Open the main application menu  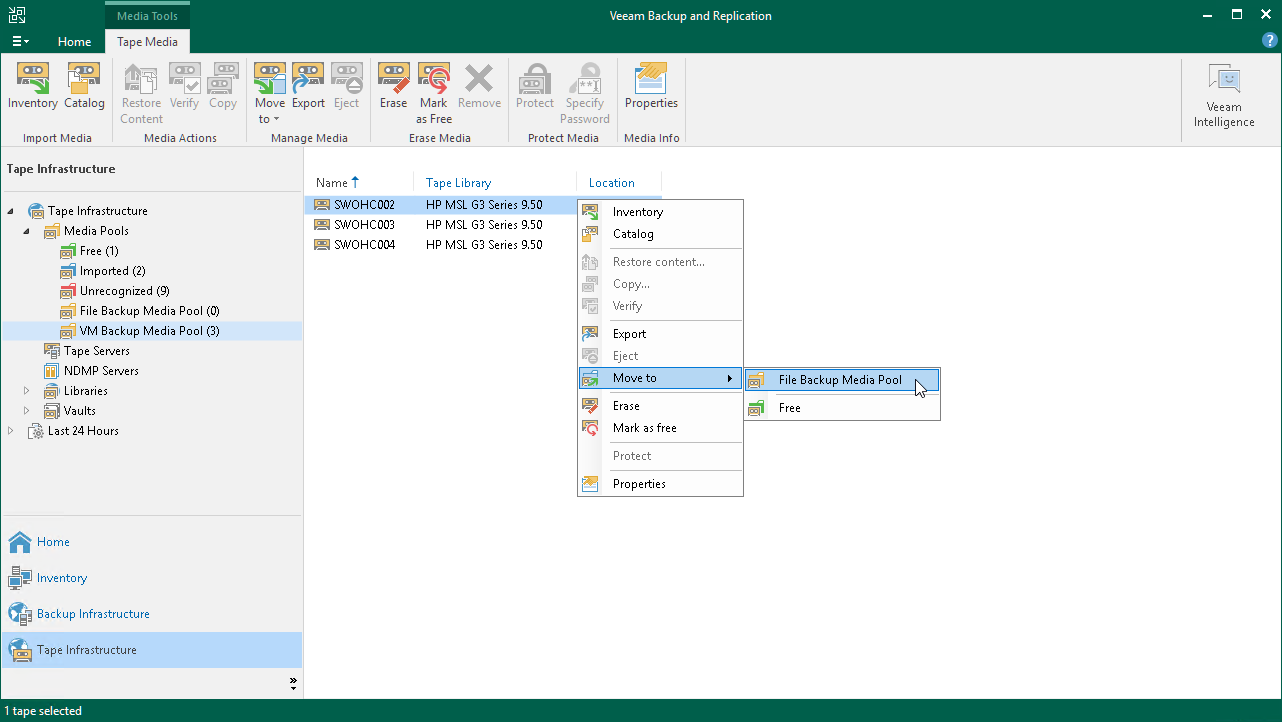point(20,41)
